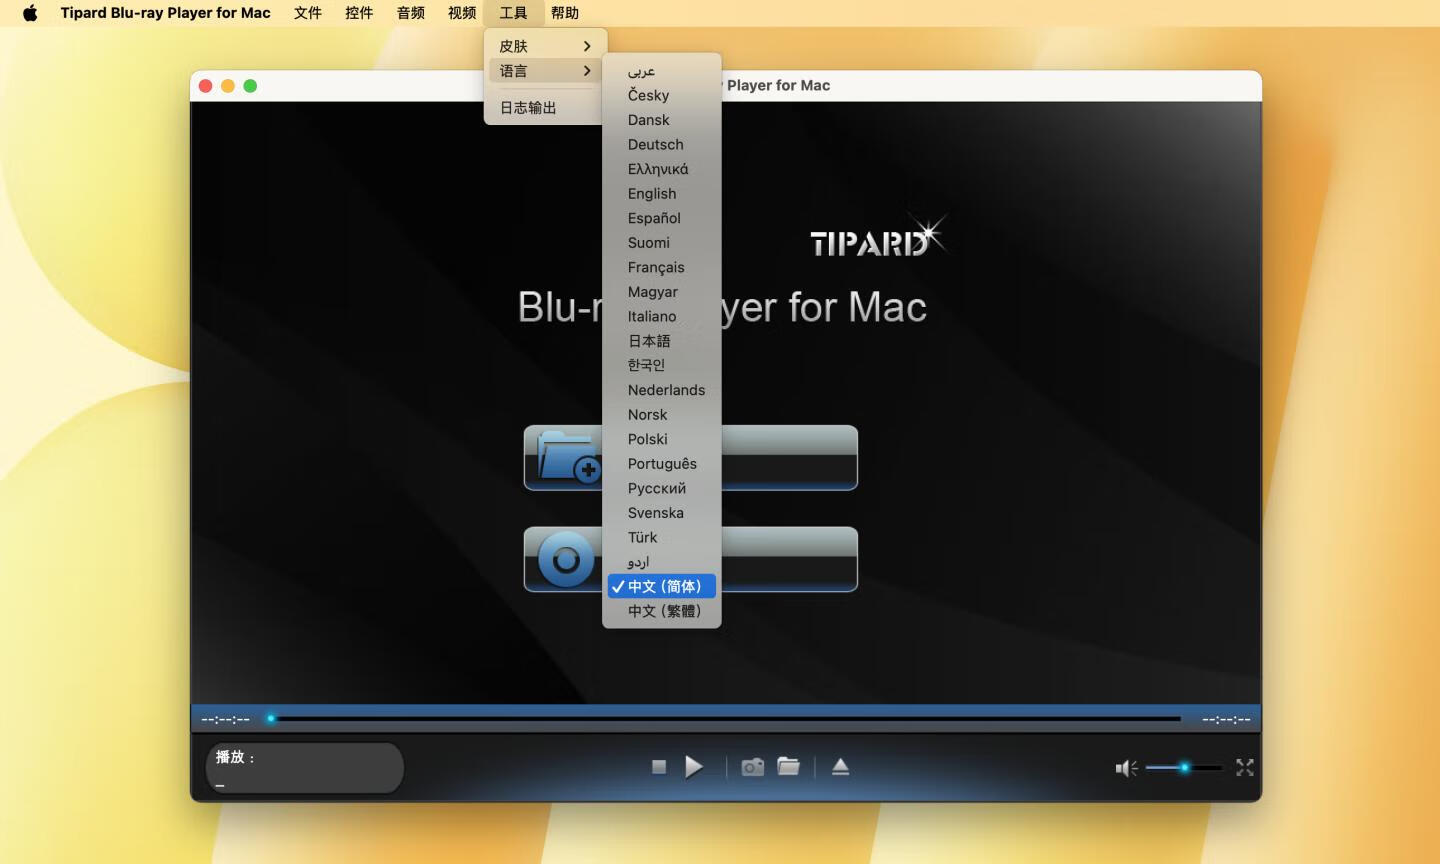Choose Português in the language list

click(662, 464)
